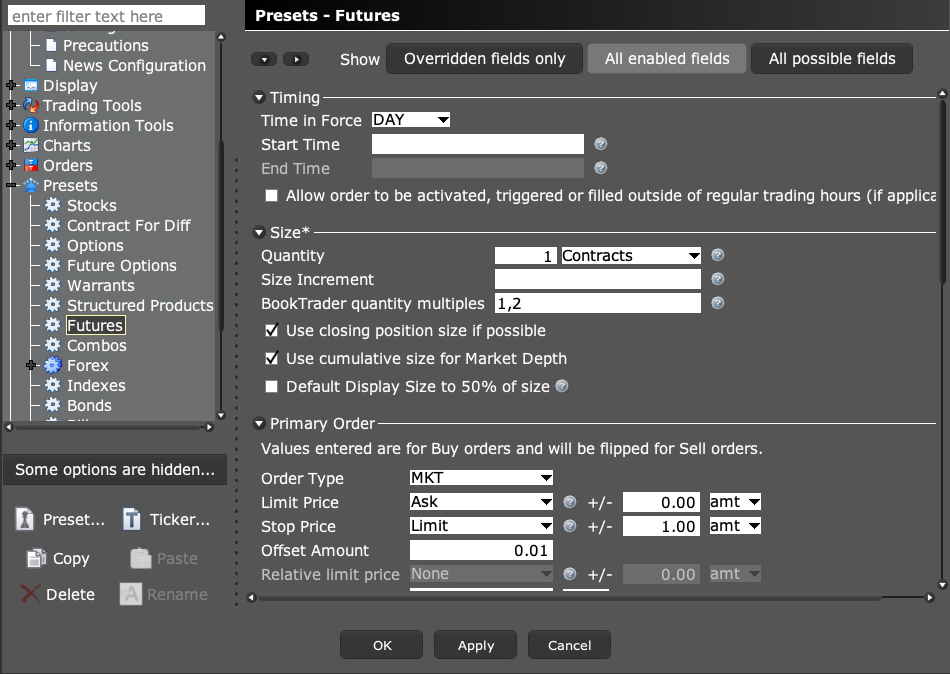The image size is (950, 674).
Task: Open help icon next to Stop Price
Action: click(570, 526)
